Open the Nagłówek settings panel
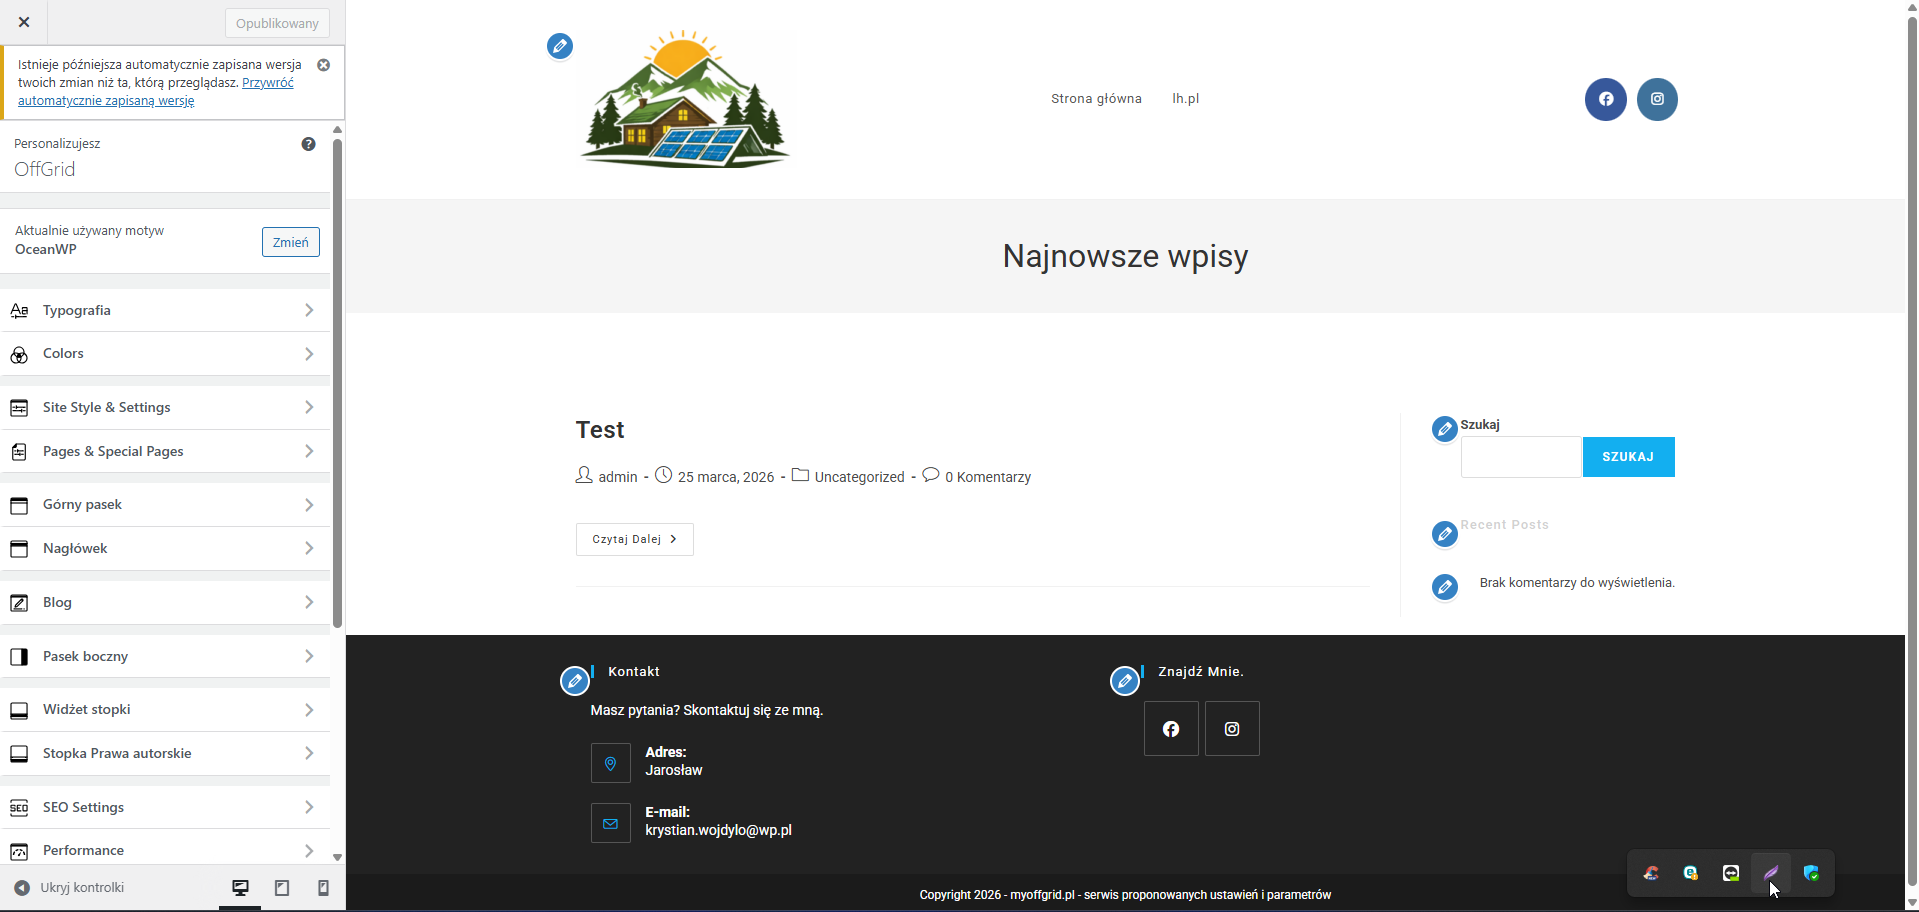 point(165,548)
